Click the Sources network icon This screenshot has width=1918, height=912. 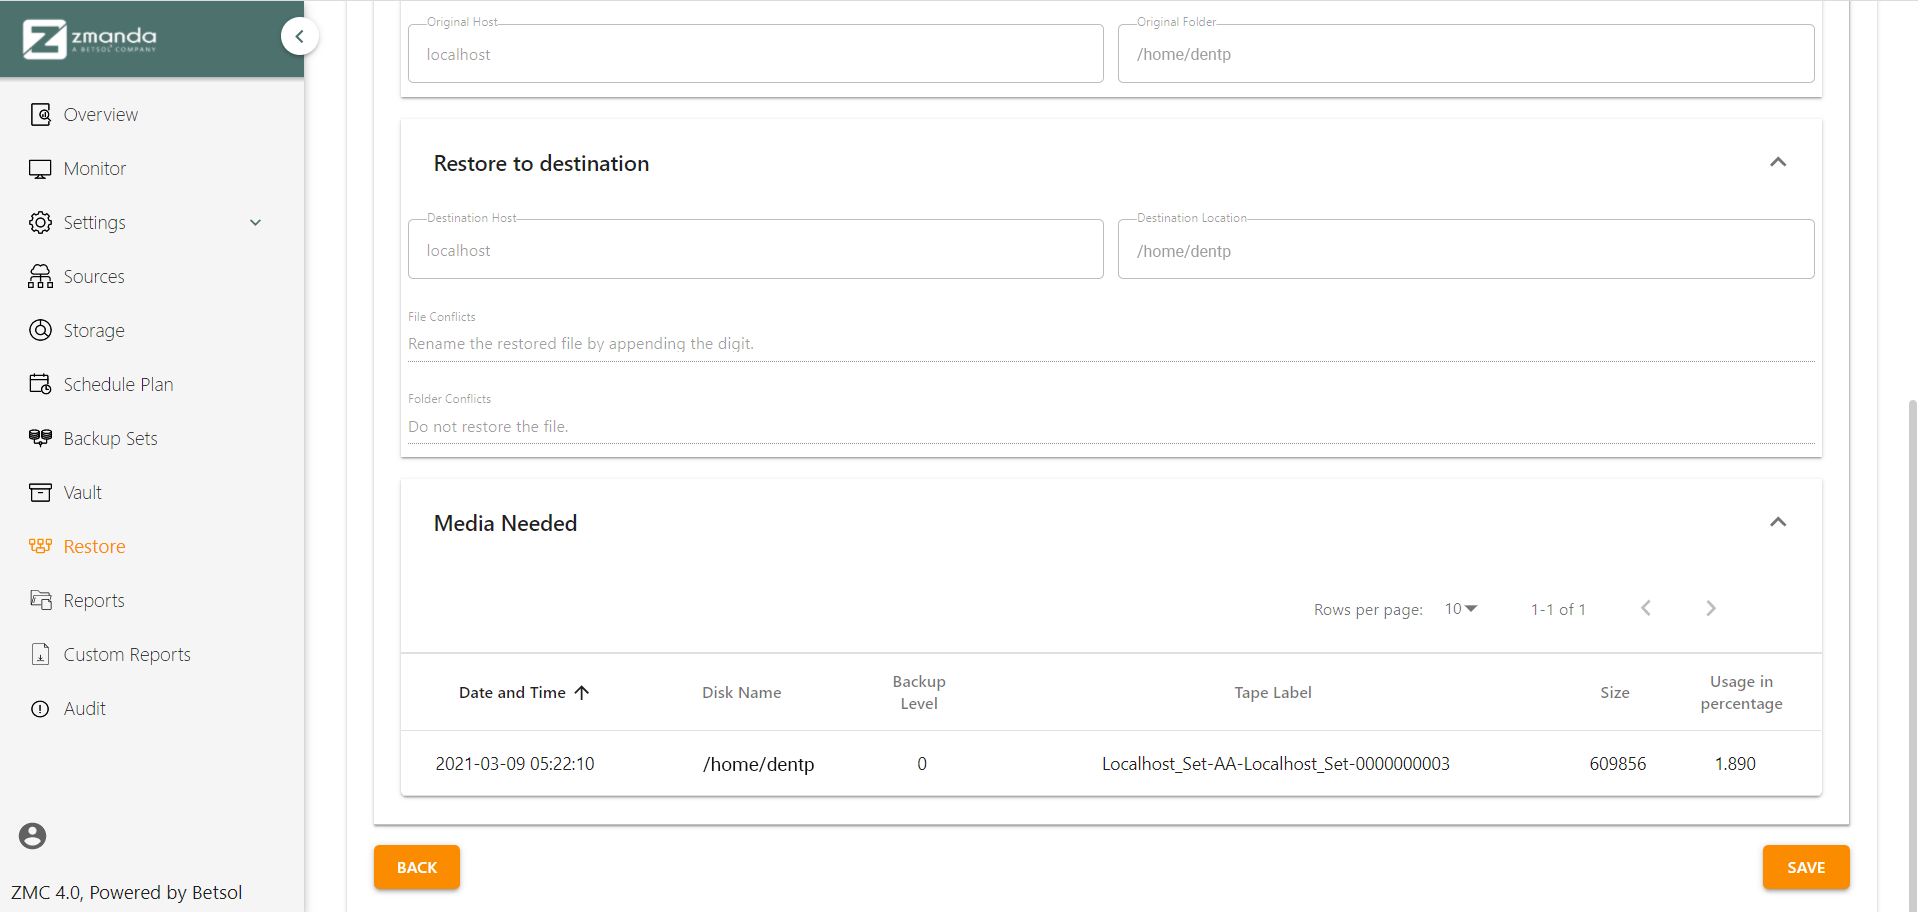click(40, 276)
